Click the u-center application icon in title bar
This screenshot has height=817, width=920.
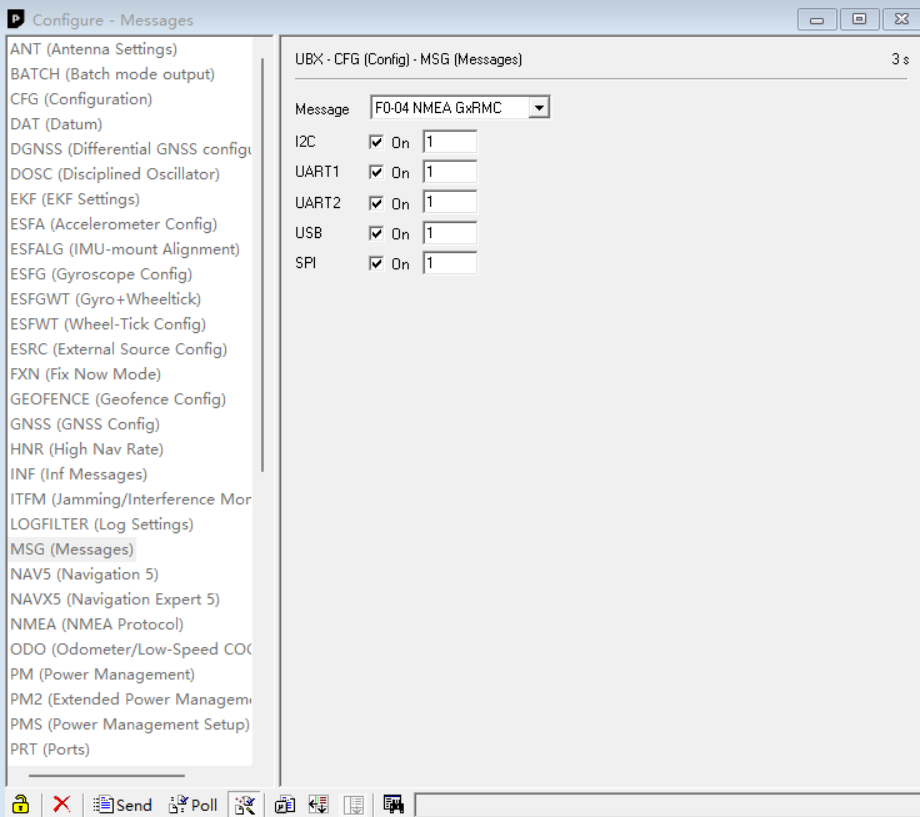[14, 19]
